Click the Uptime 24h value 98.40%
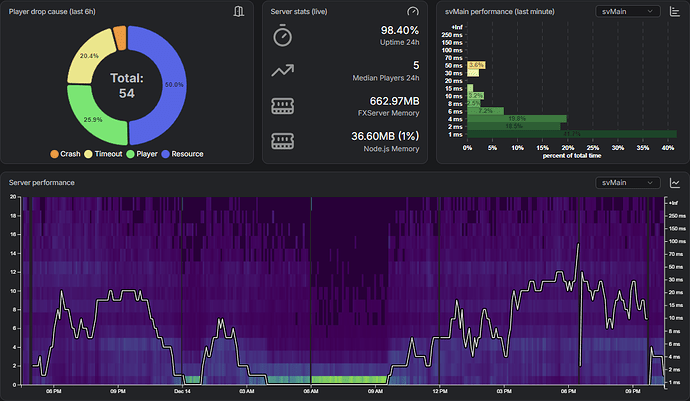Screen dimensions: 690x401 click(400, 30)
